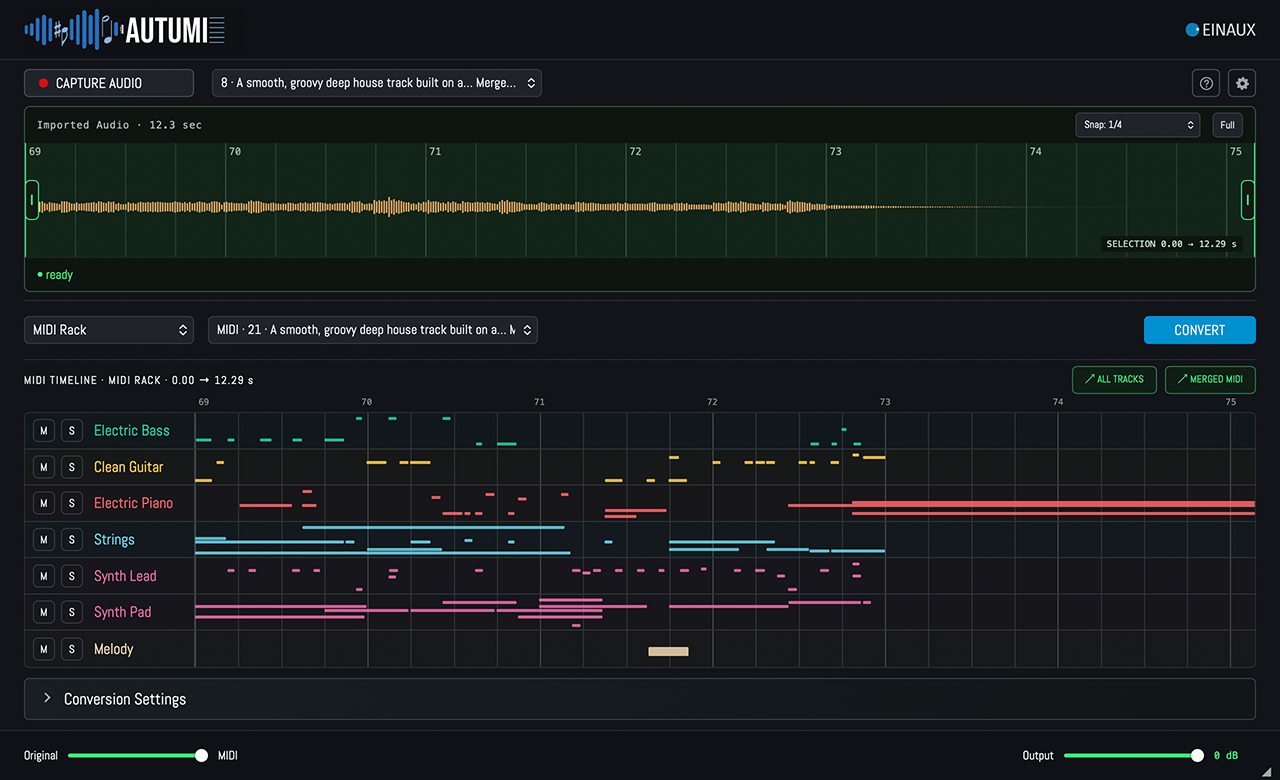Solo the Melody track

pyautogui.click(x=72, y=649)
